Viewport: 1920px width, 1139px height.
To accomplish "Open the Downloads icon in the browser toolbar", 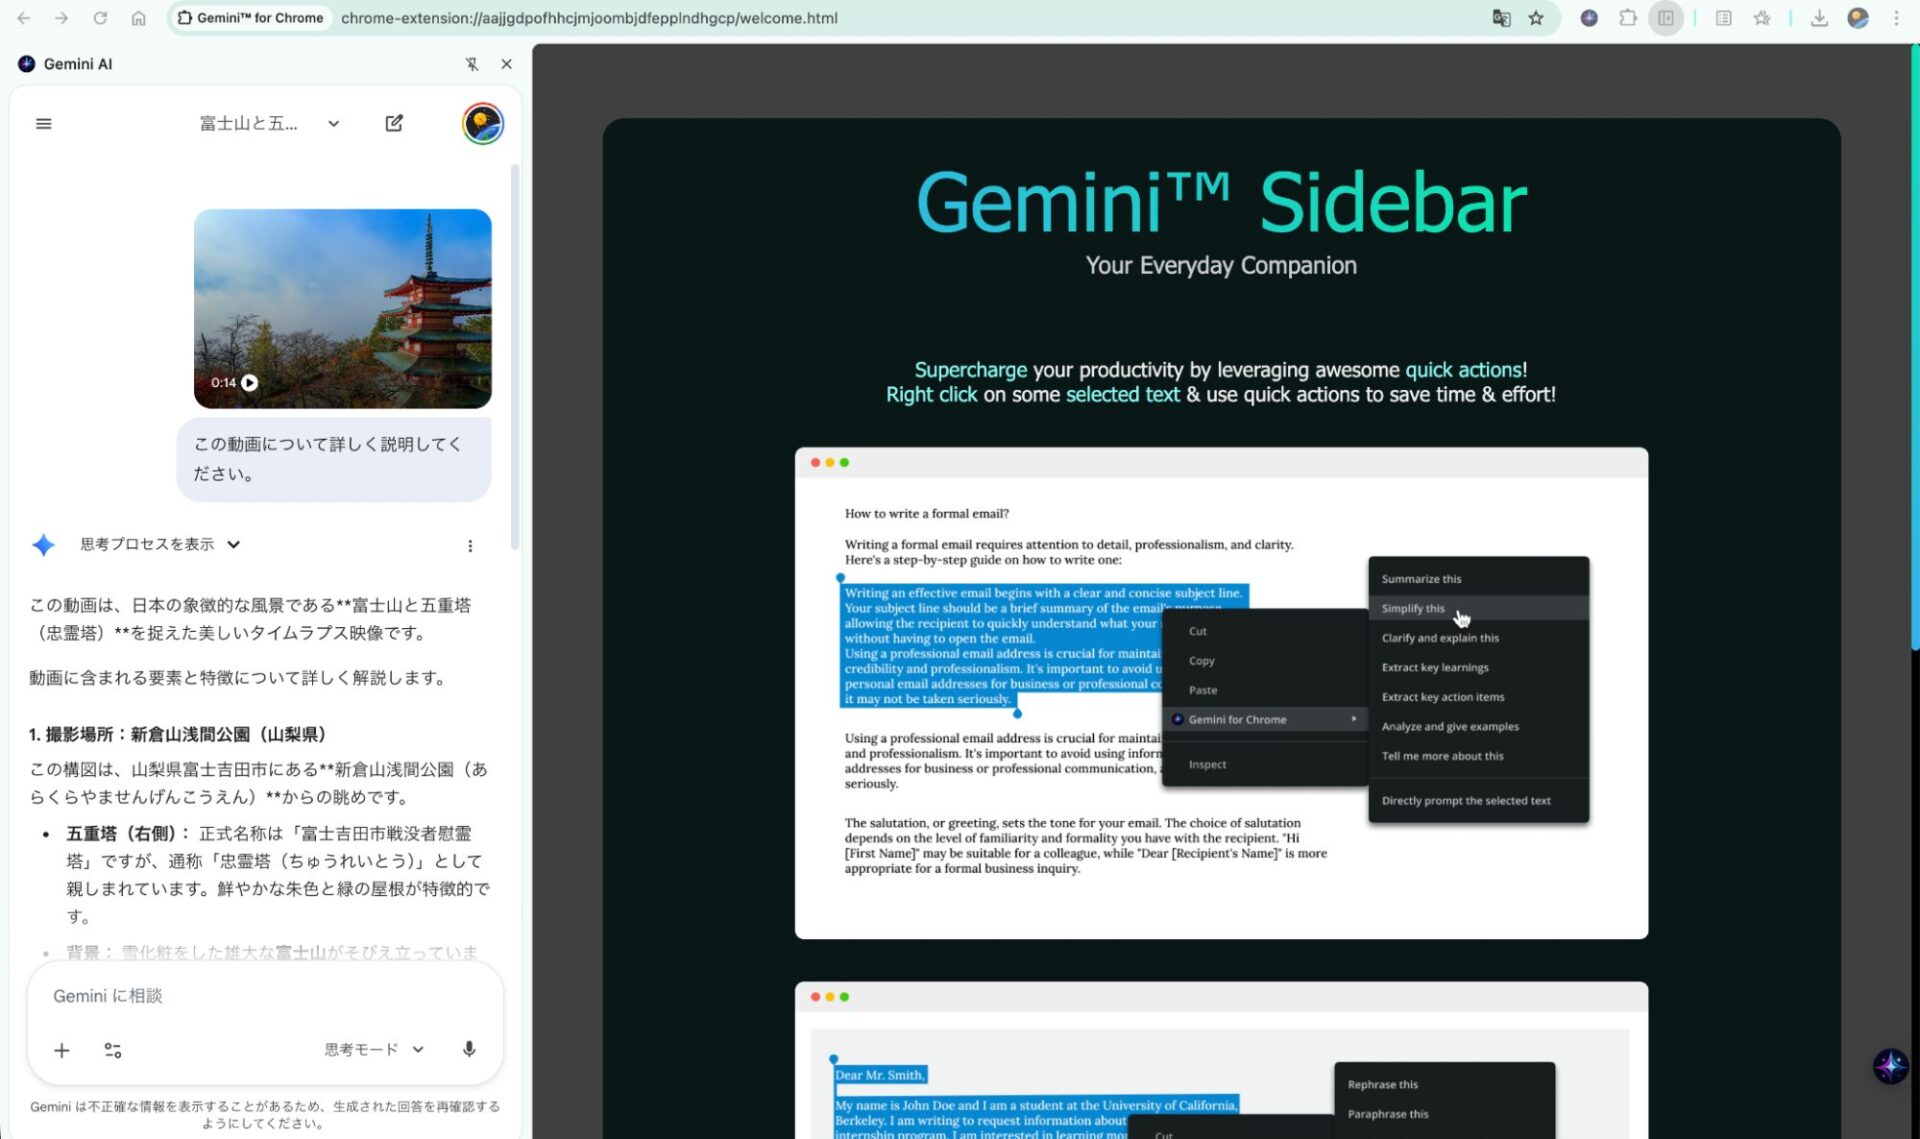I will [1818, 18].
